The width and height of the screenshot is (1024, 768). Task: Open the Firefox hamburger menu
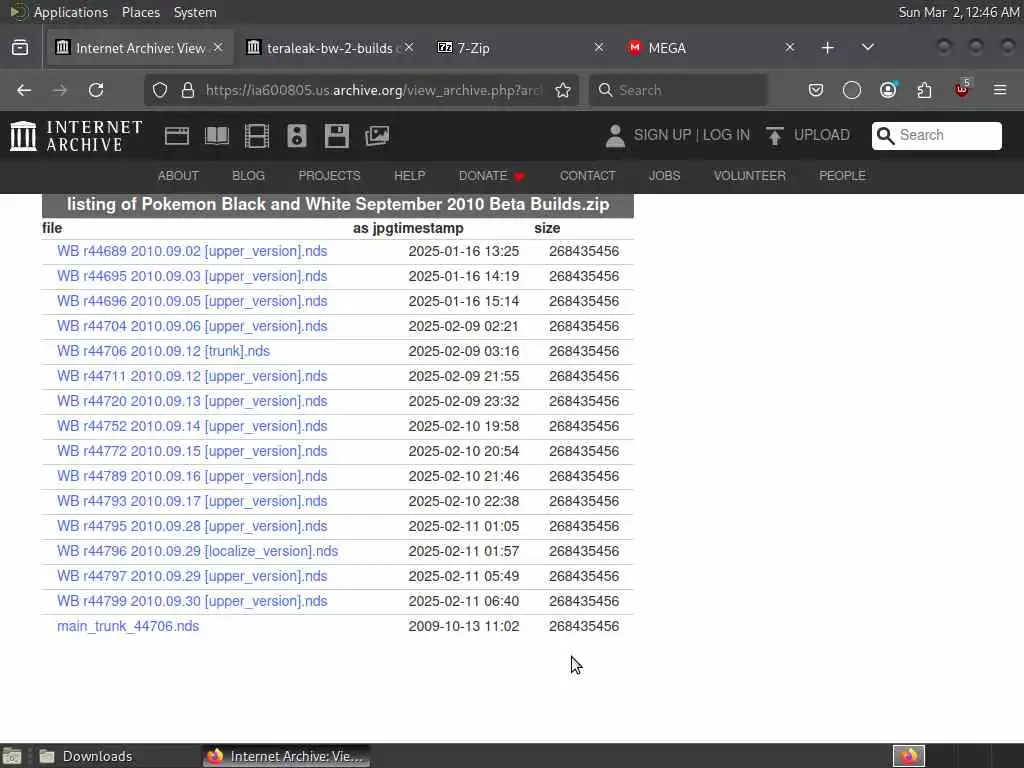pos(1000,90)
